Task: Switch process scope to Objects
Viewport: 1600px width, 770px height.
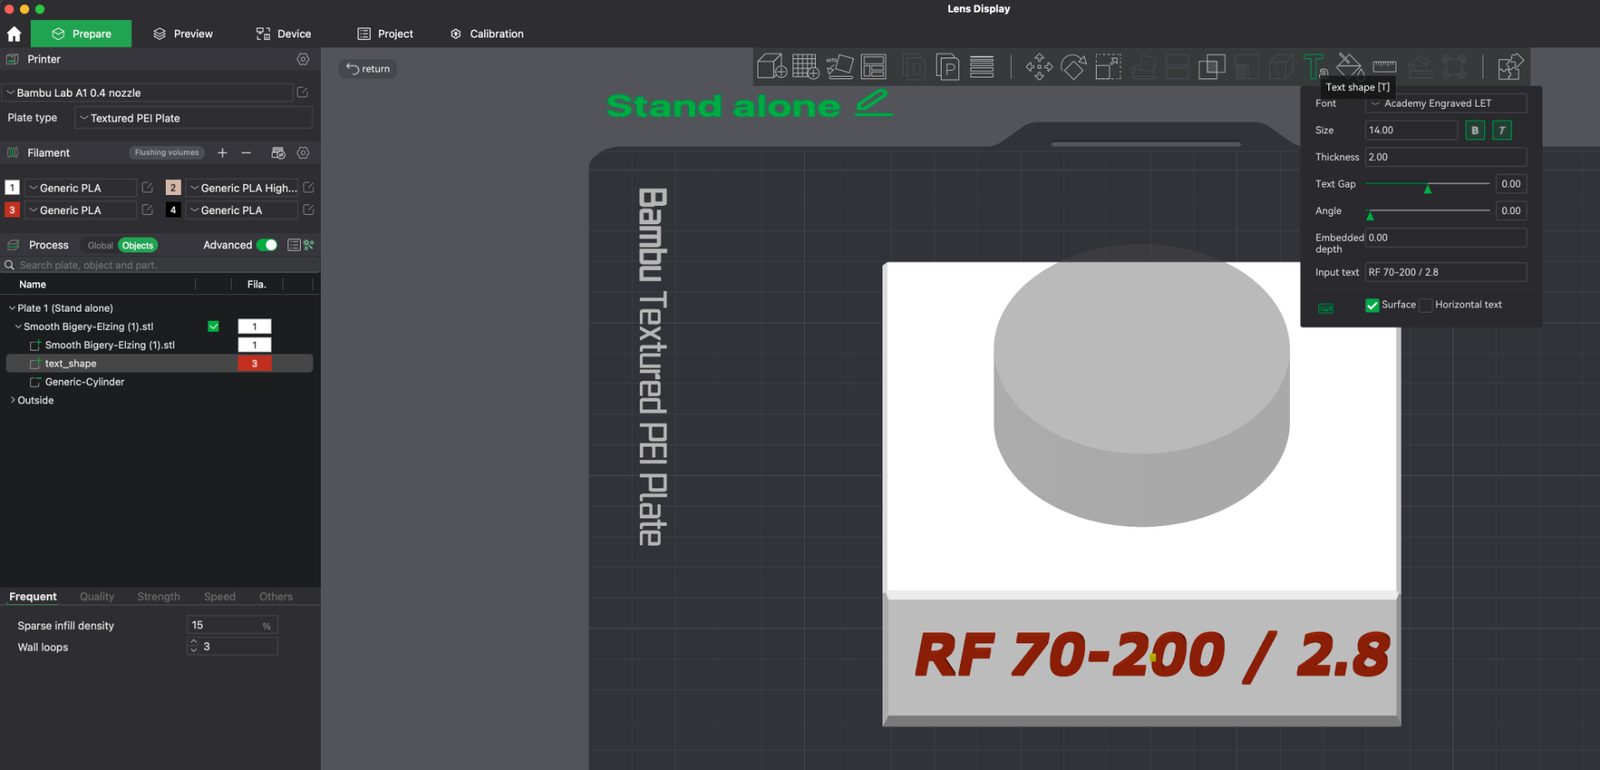Action: [138, 245]
